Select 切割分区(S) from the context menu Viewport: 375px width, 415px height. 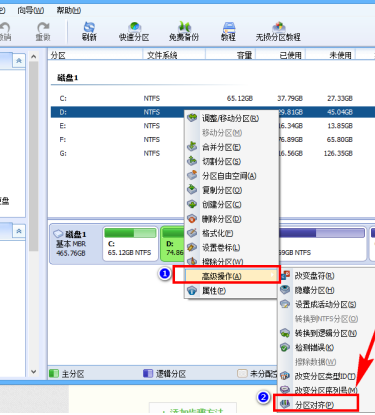[x=231, y=161]
